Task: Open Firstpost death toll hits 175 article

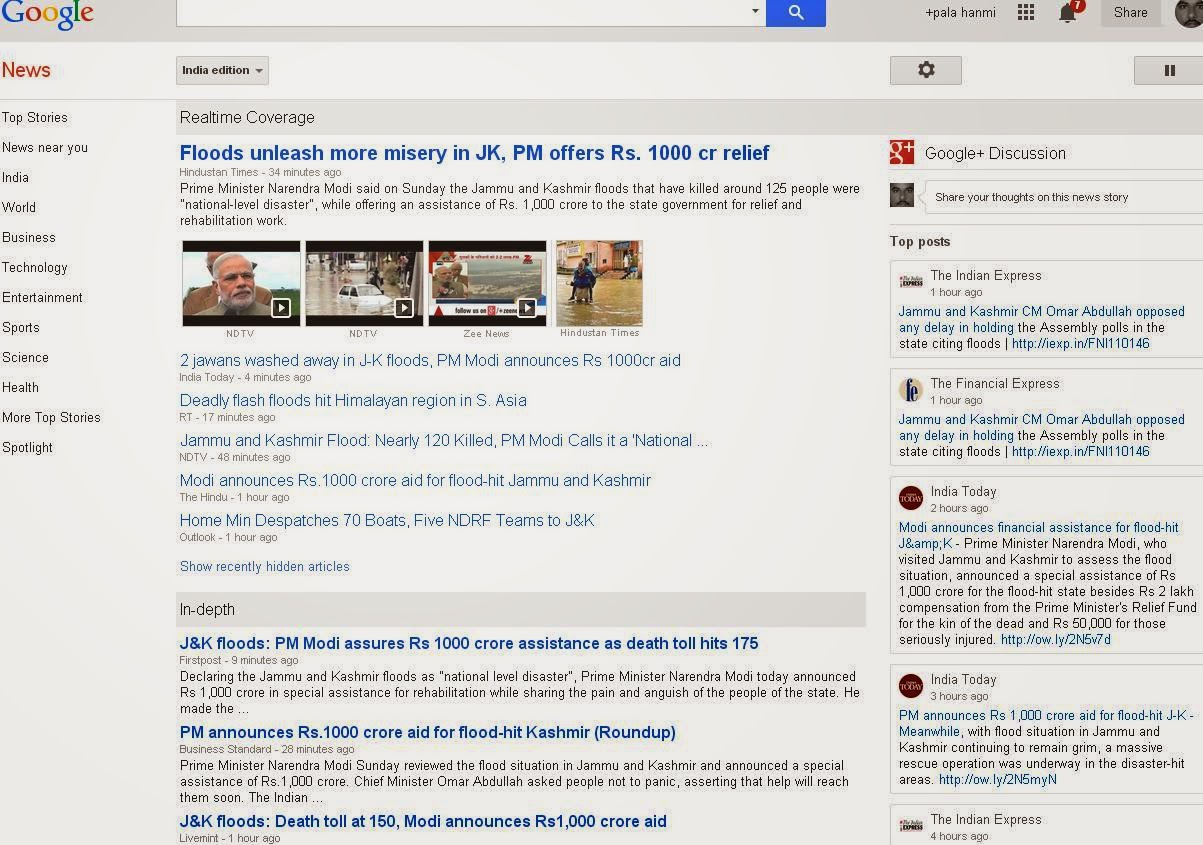Action: 469,643
